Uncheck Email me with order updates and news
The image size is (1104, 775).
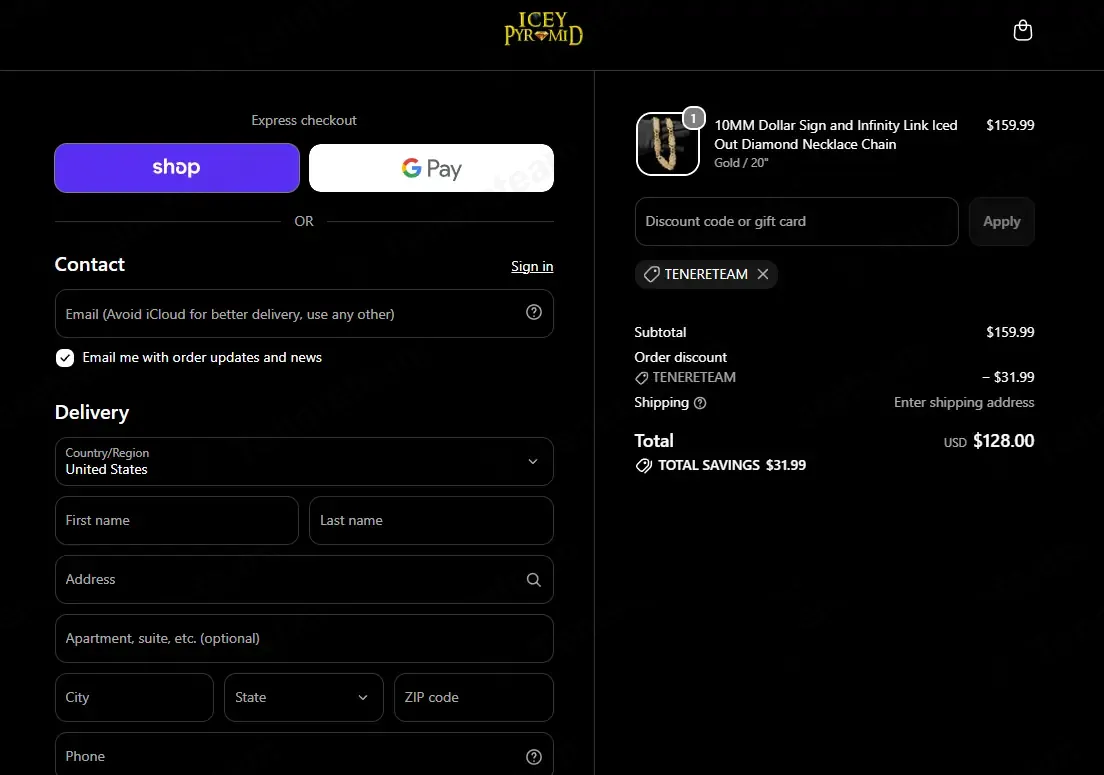pyautogui.click(x=65, y=358)
